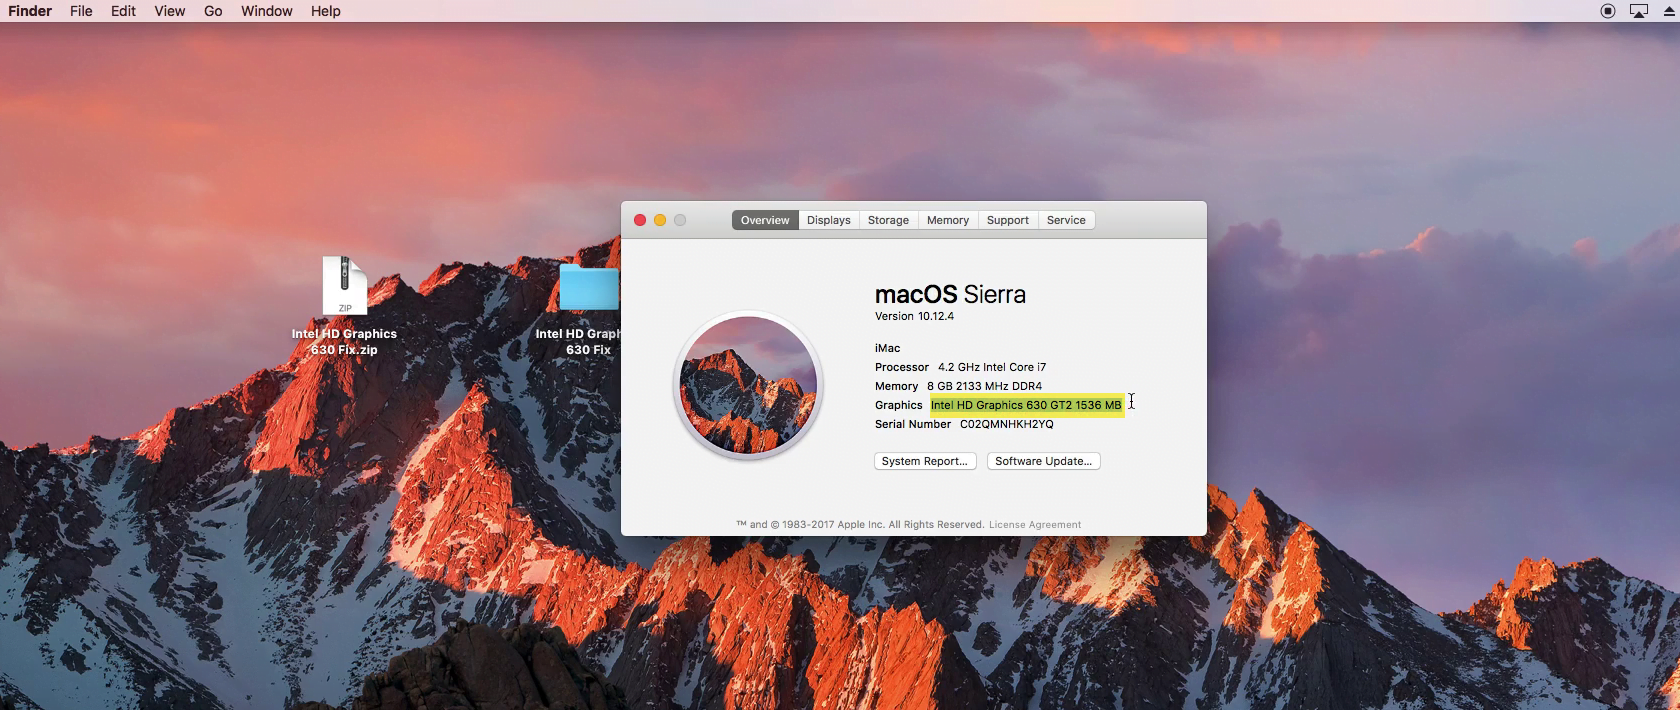The width and height of the screenshot is (1680, 710).
Task: Click the screen recording status icon
Action: coord(1608,11)
